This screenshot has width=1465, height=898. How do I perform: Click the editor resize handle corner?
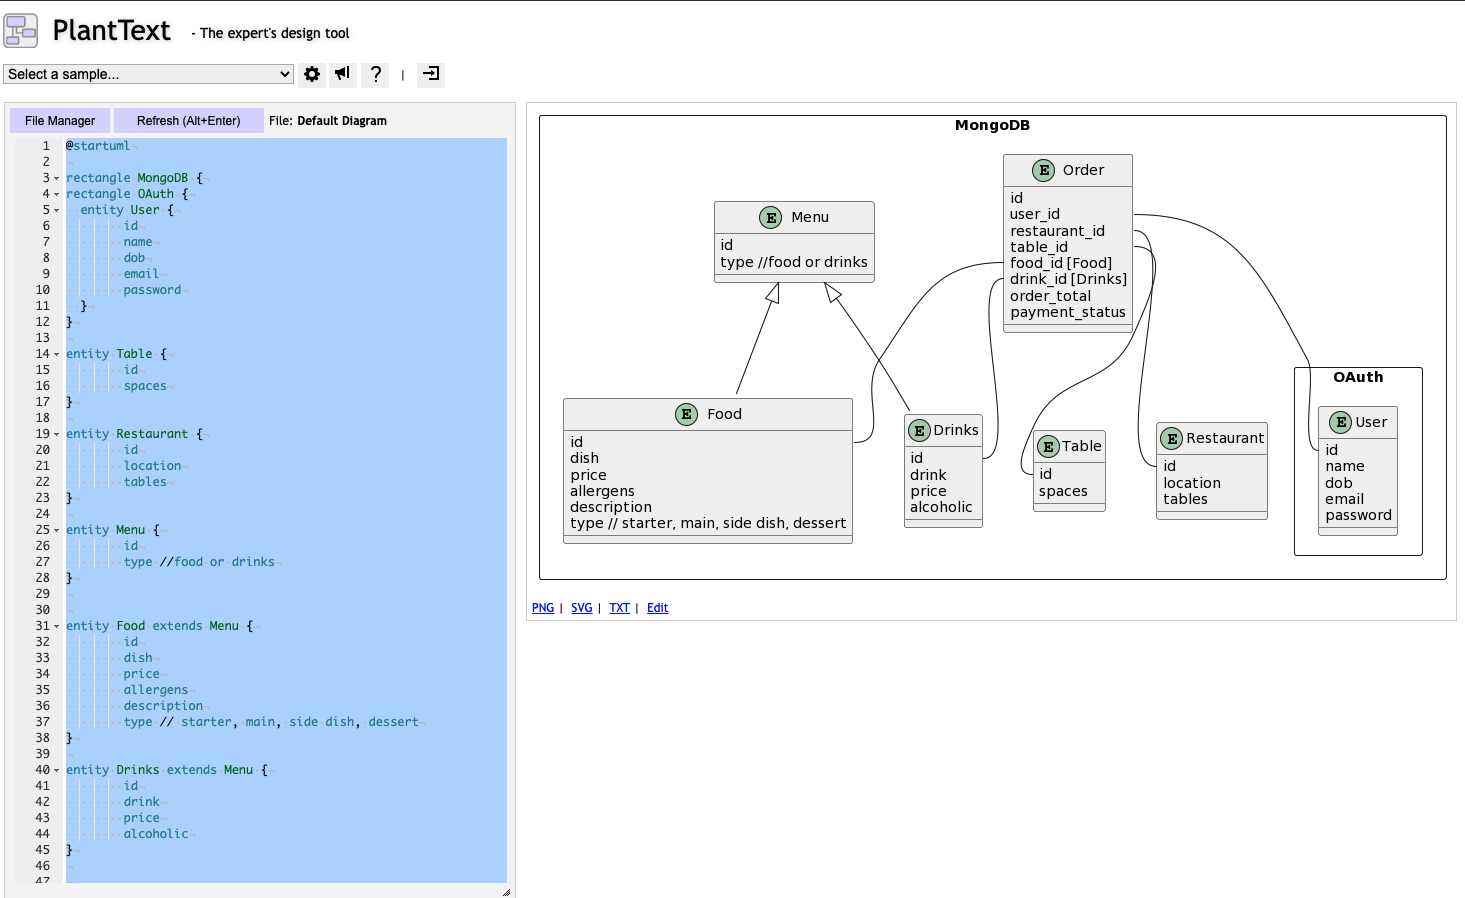pos(506,892)
